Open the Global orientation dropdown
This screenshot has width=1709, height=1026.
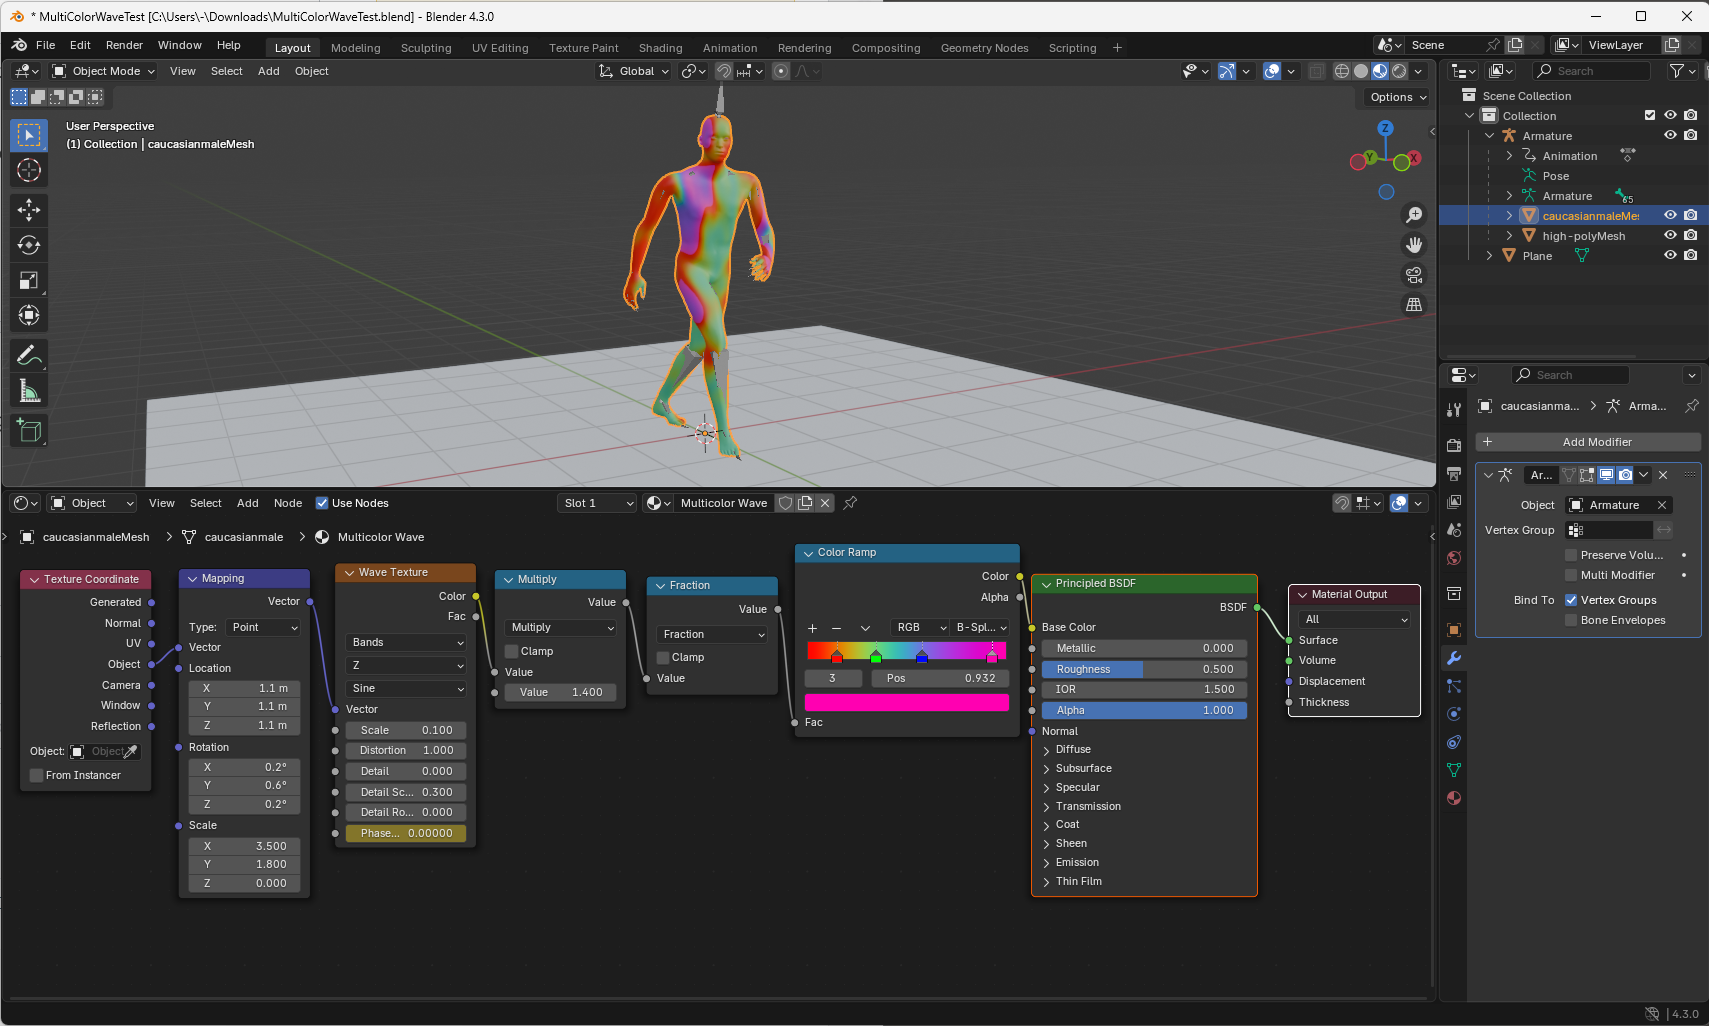[x=634, y=71]
